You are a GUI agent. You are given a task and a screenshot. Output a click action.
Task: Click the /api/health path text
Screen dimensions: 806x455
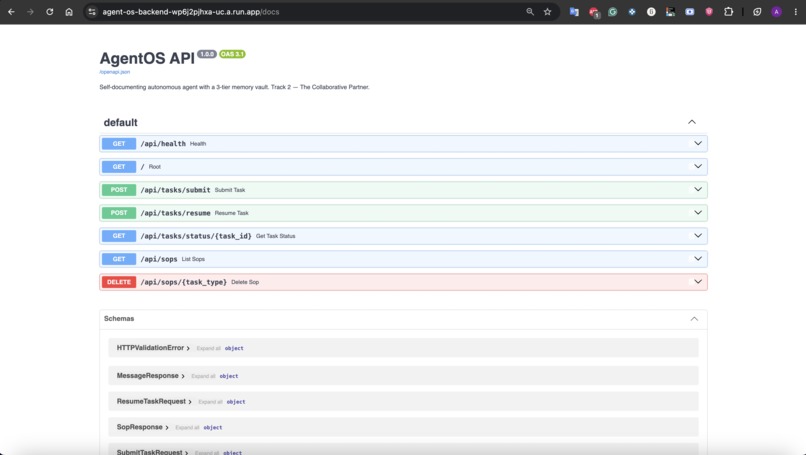(163, 144)
